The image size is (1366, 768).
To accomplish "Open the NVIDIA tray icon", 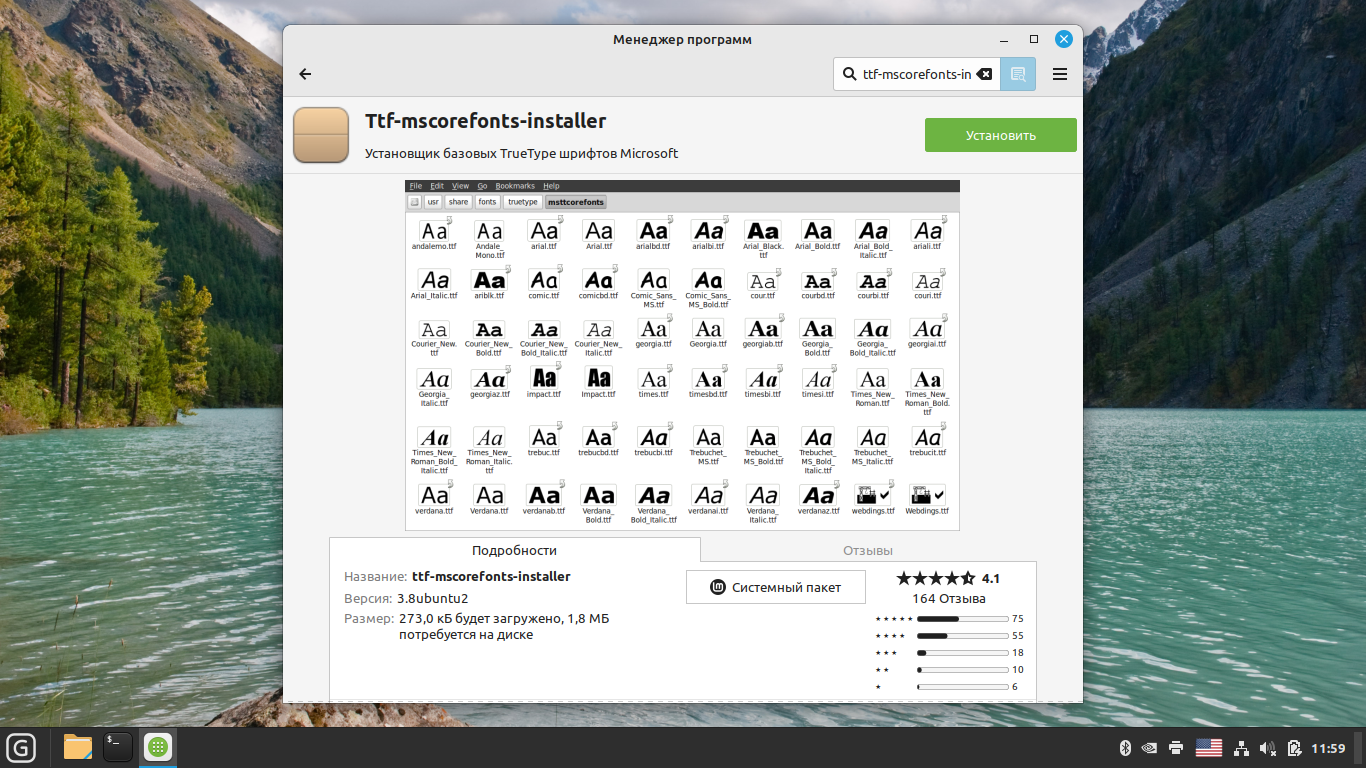I will coord(1150,748).
